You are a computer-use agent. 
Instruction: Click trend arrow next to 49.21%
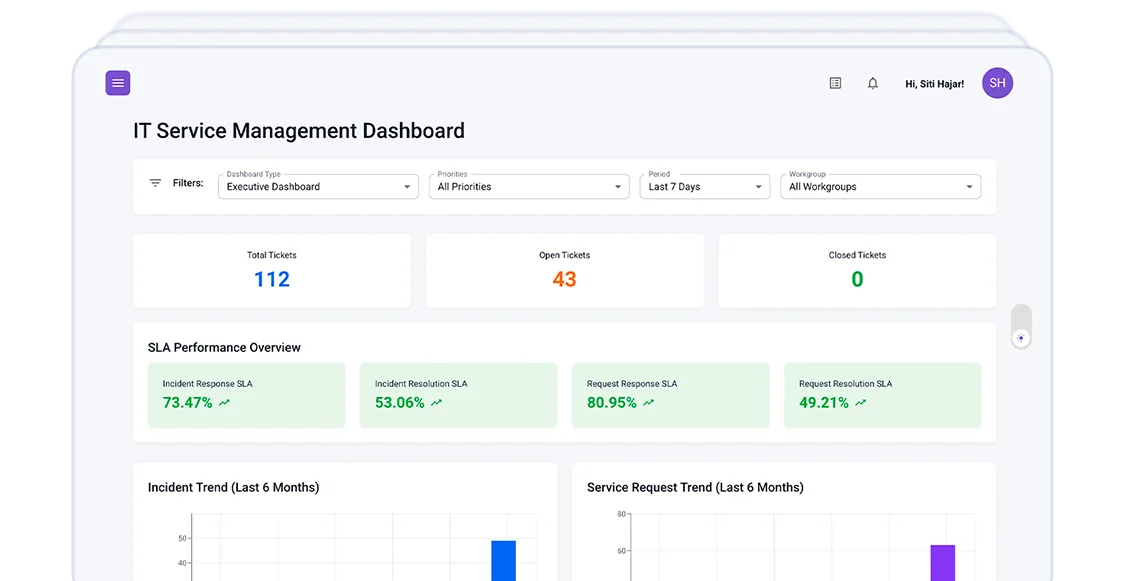[861, 403]
